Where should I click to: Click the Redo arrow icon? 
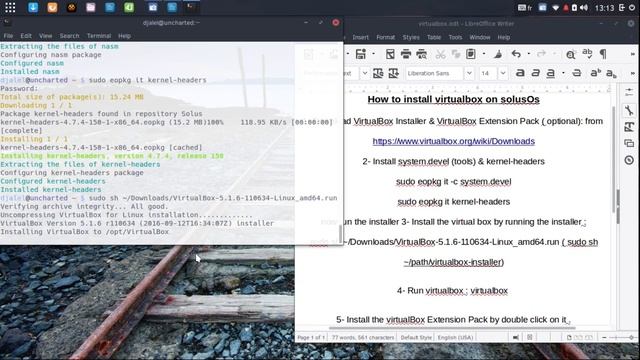pos(541,54)
